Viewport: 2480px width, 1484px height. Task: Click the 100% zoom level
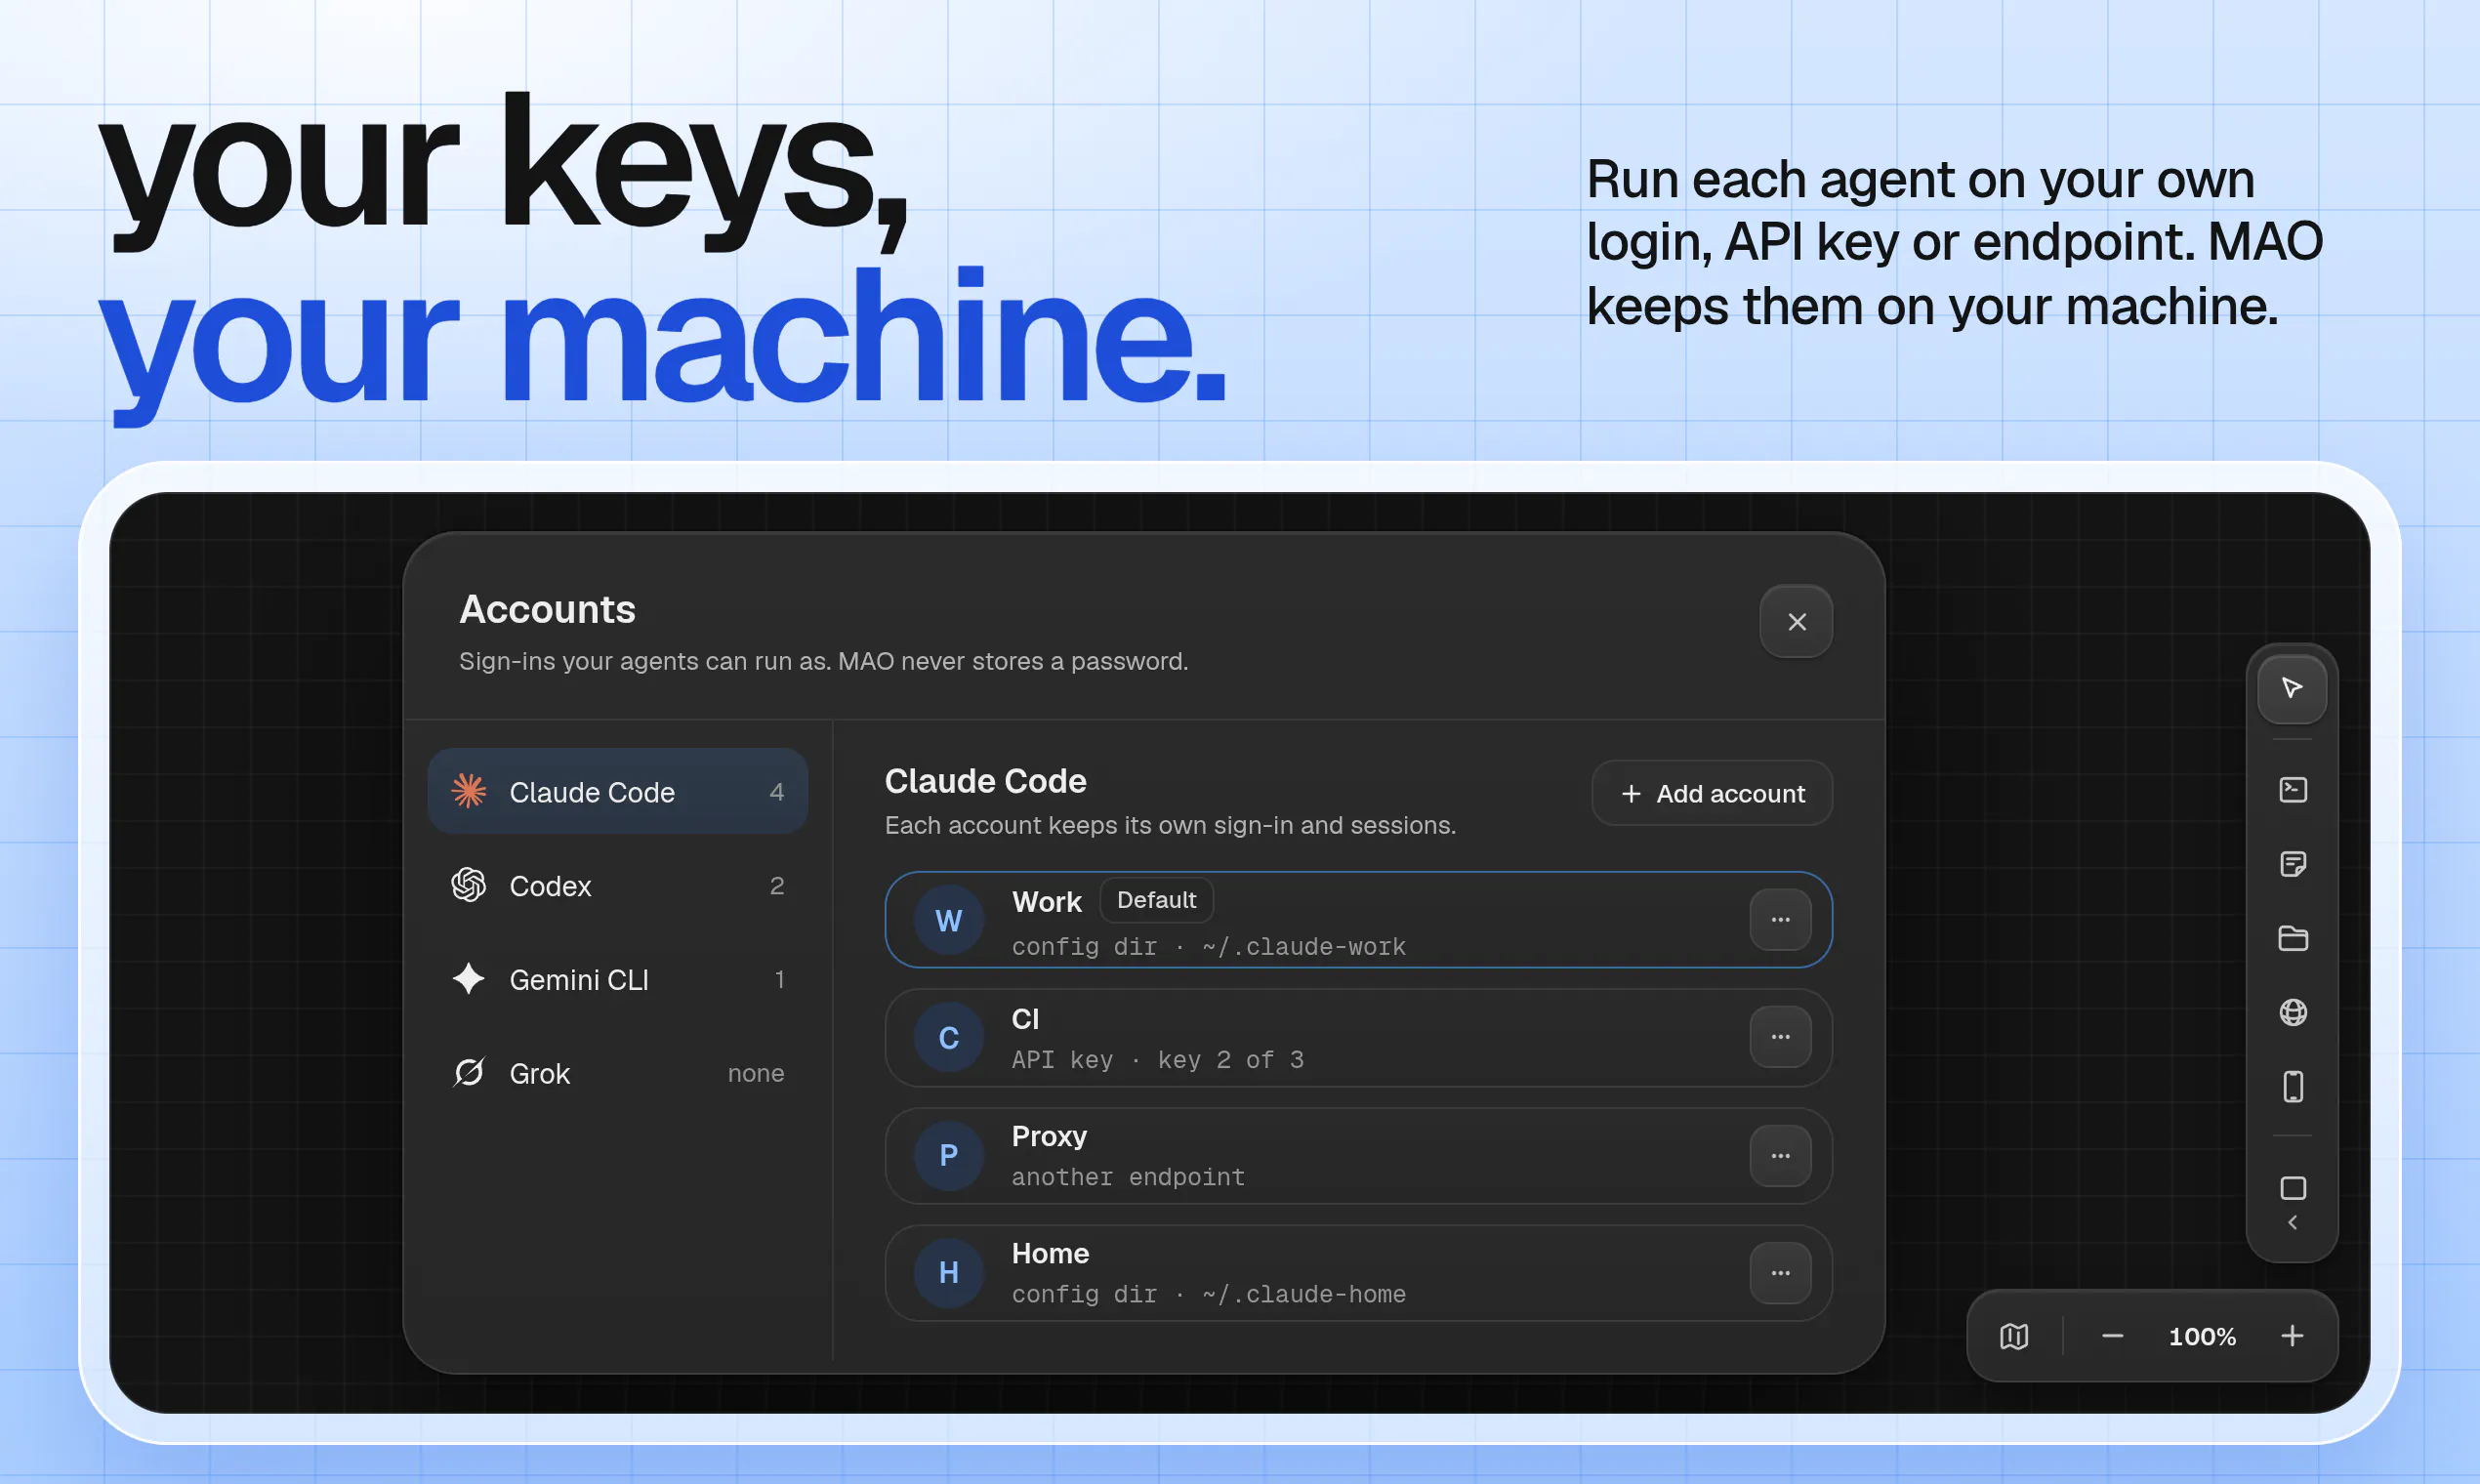click(2202, 1337)
